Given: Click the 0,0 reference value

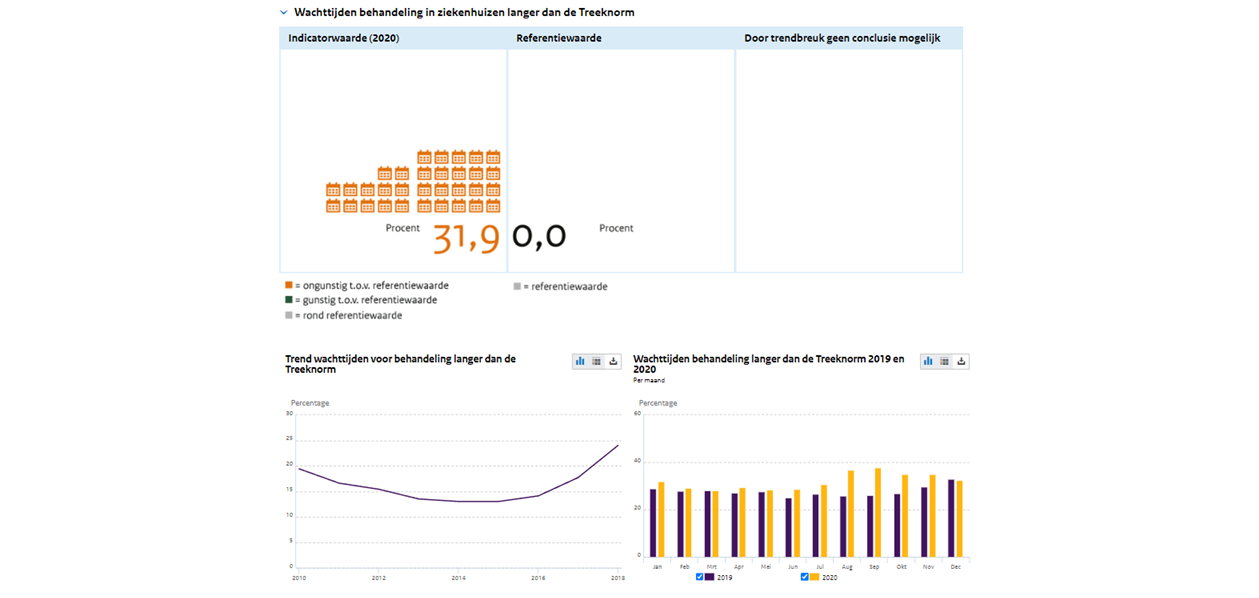Looking at the screenshot, I should 539,236.
